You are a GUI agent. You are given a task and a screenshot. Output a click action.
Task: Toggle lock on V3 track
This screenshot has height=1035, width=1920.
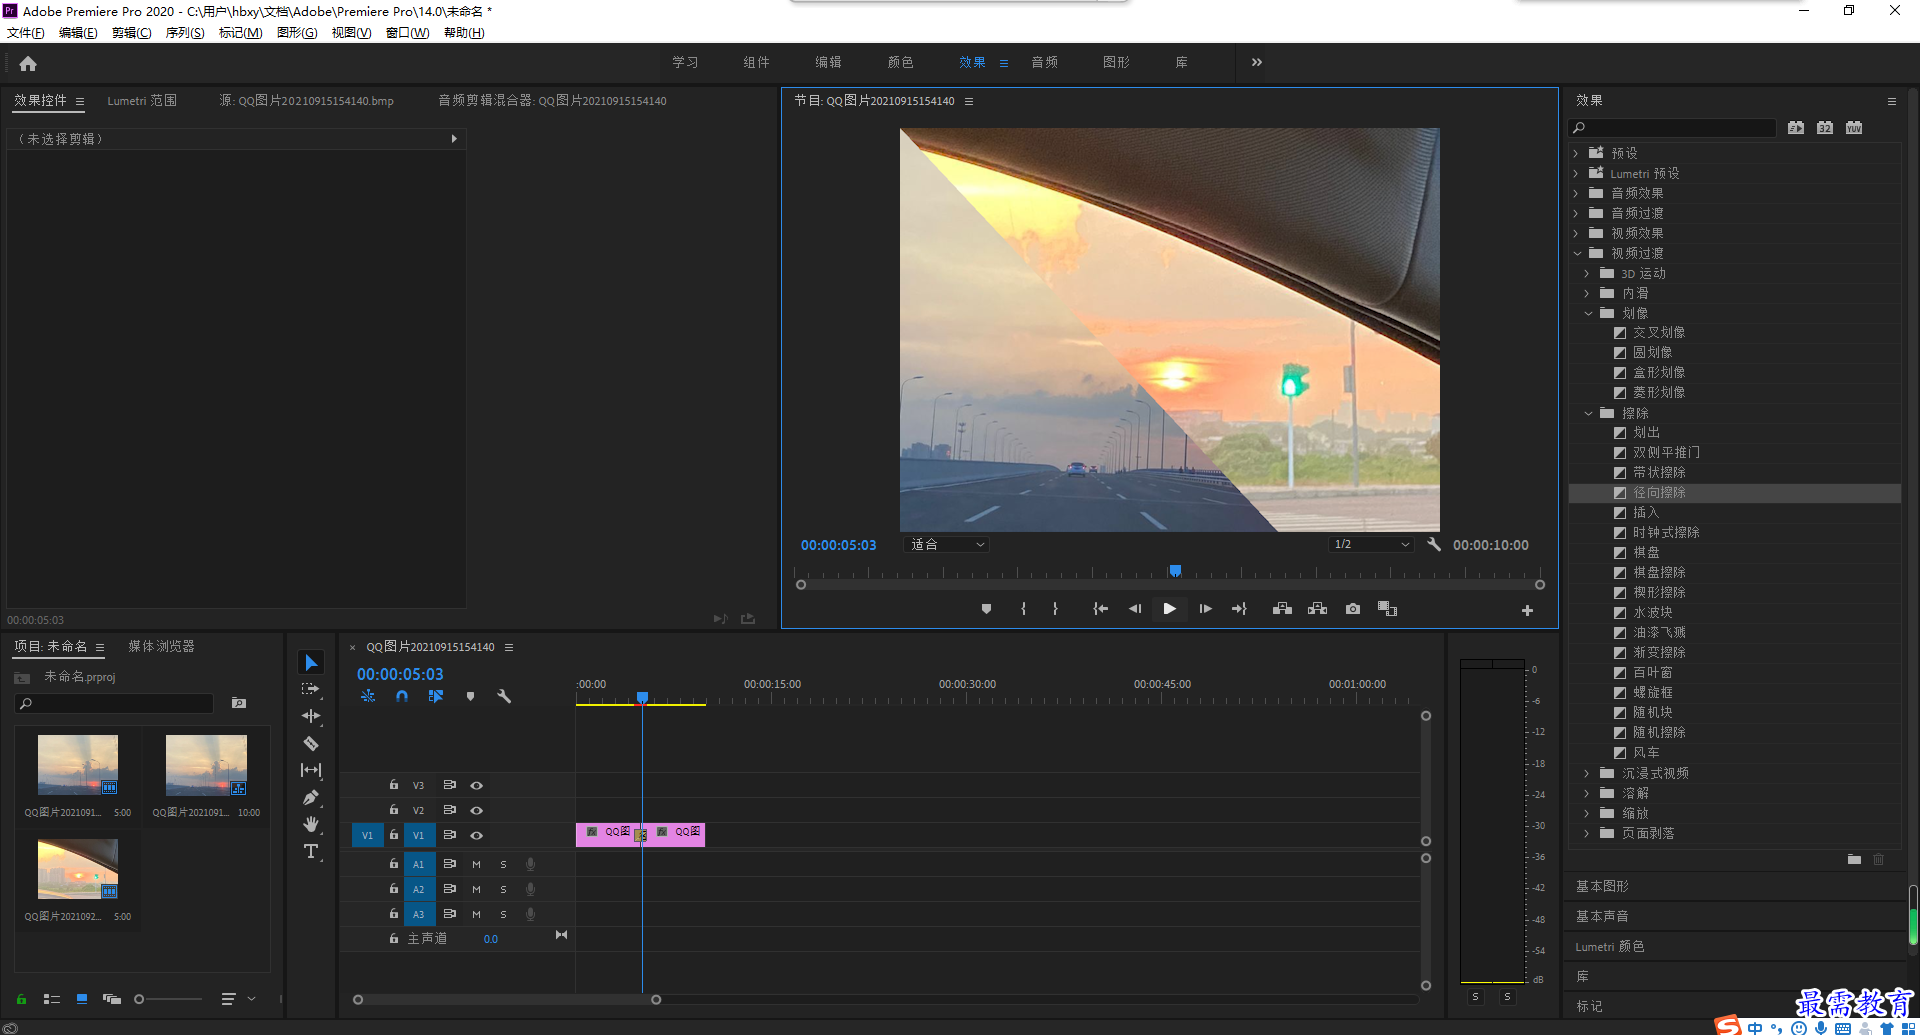394,785
